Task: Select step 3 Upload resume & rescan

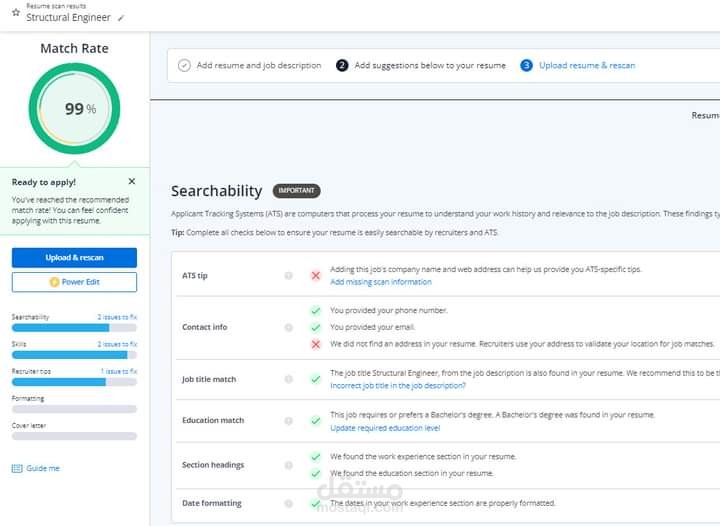Action: pos(587,65)
